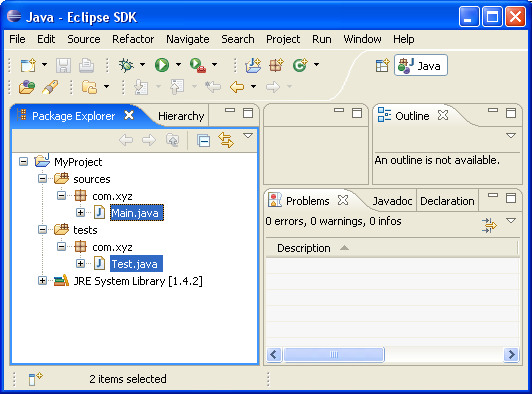Open the File menu
The width and height of the screenshot is (532, 394).
[17, 39]
